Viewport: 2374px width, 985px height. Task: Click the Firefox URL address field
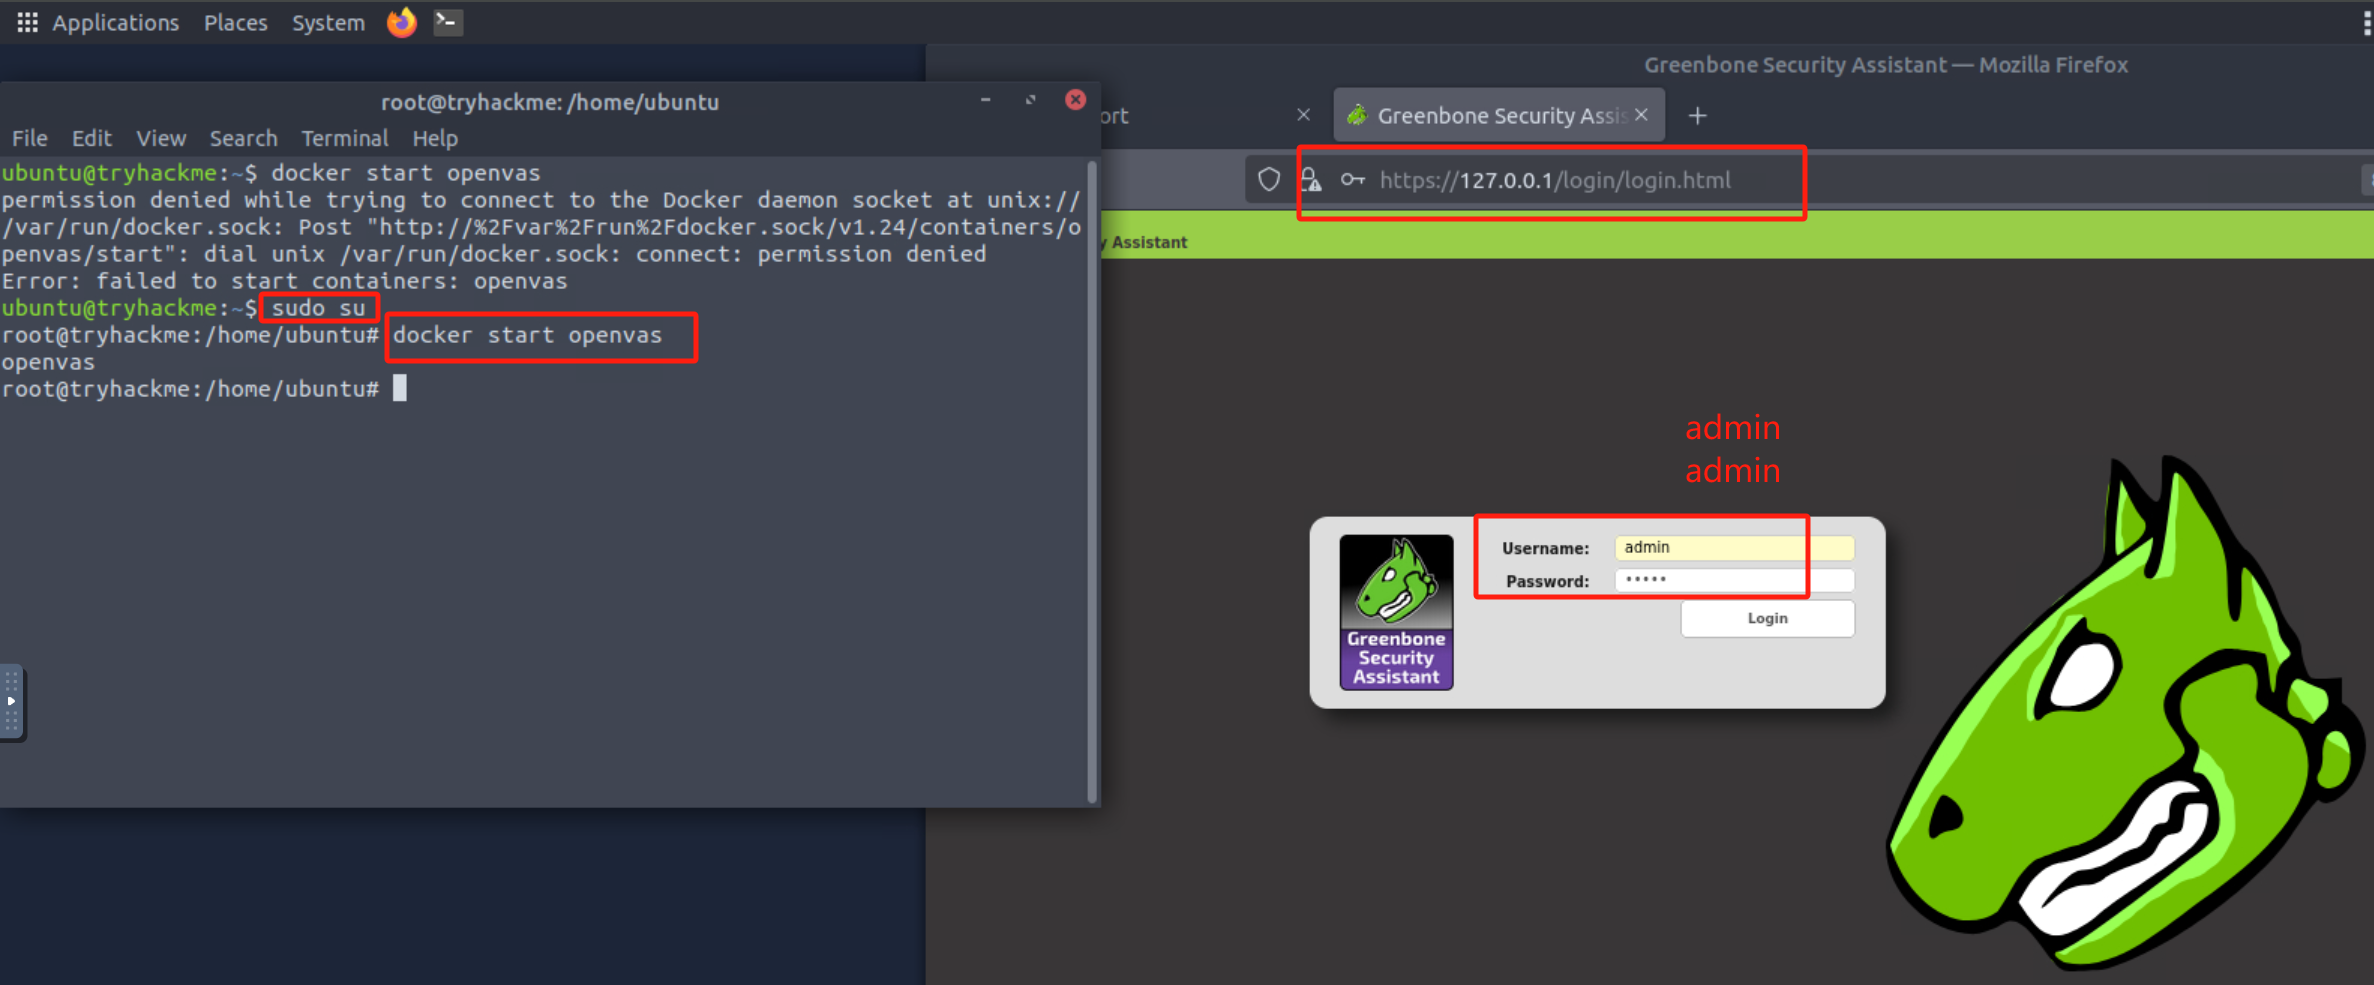coord(1555,180)
